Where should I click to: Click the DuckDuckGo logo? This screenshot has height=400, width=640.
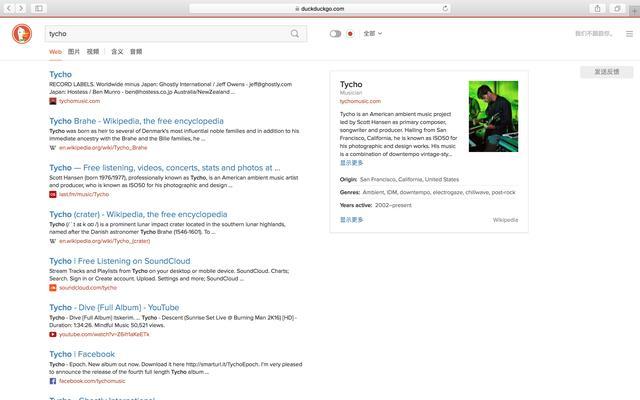[22, 34]
